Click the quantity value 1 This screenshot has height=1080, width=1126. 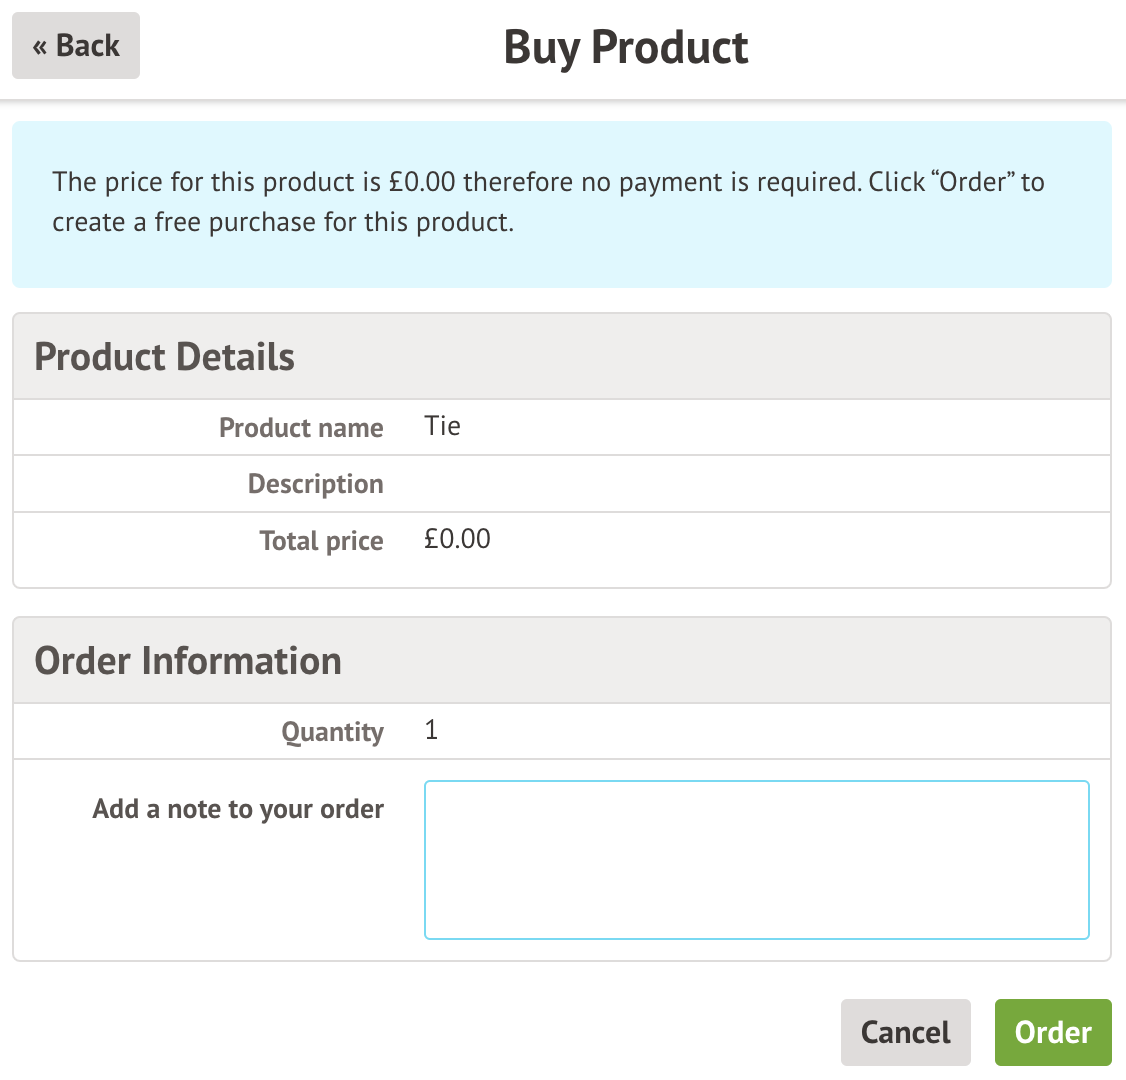pos(431,731)
